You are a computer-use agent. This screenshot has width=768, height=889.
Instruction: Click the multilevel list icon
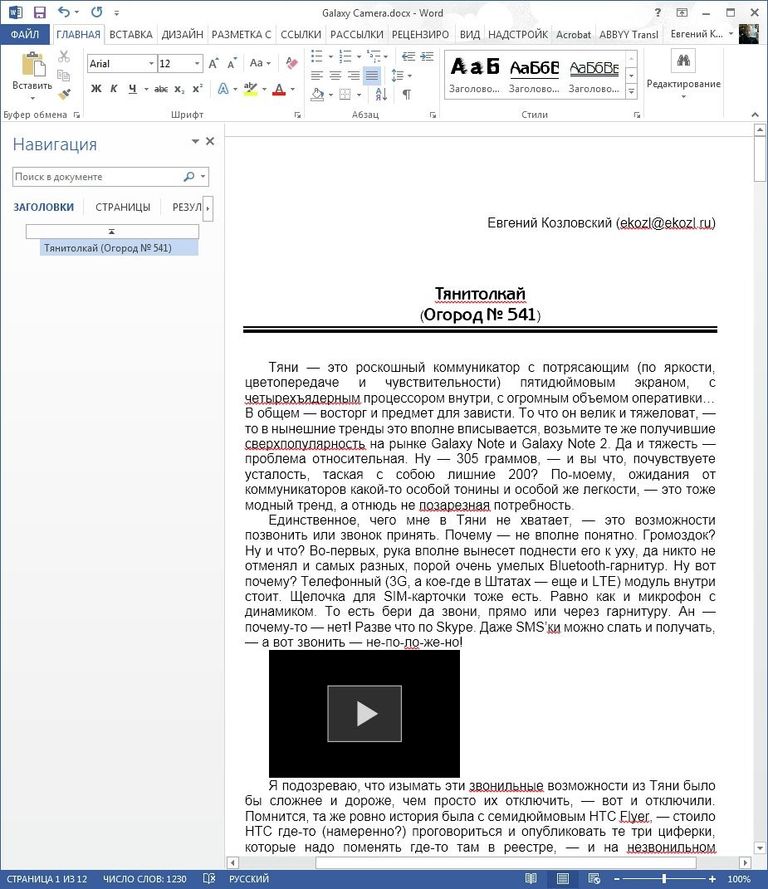(374, 56)
